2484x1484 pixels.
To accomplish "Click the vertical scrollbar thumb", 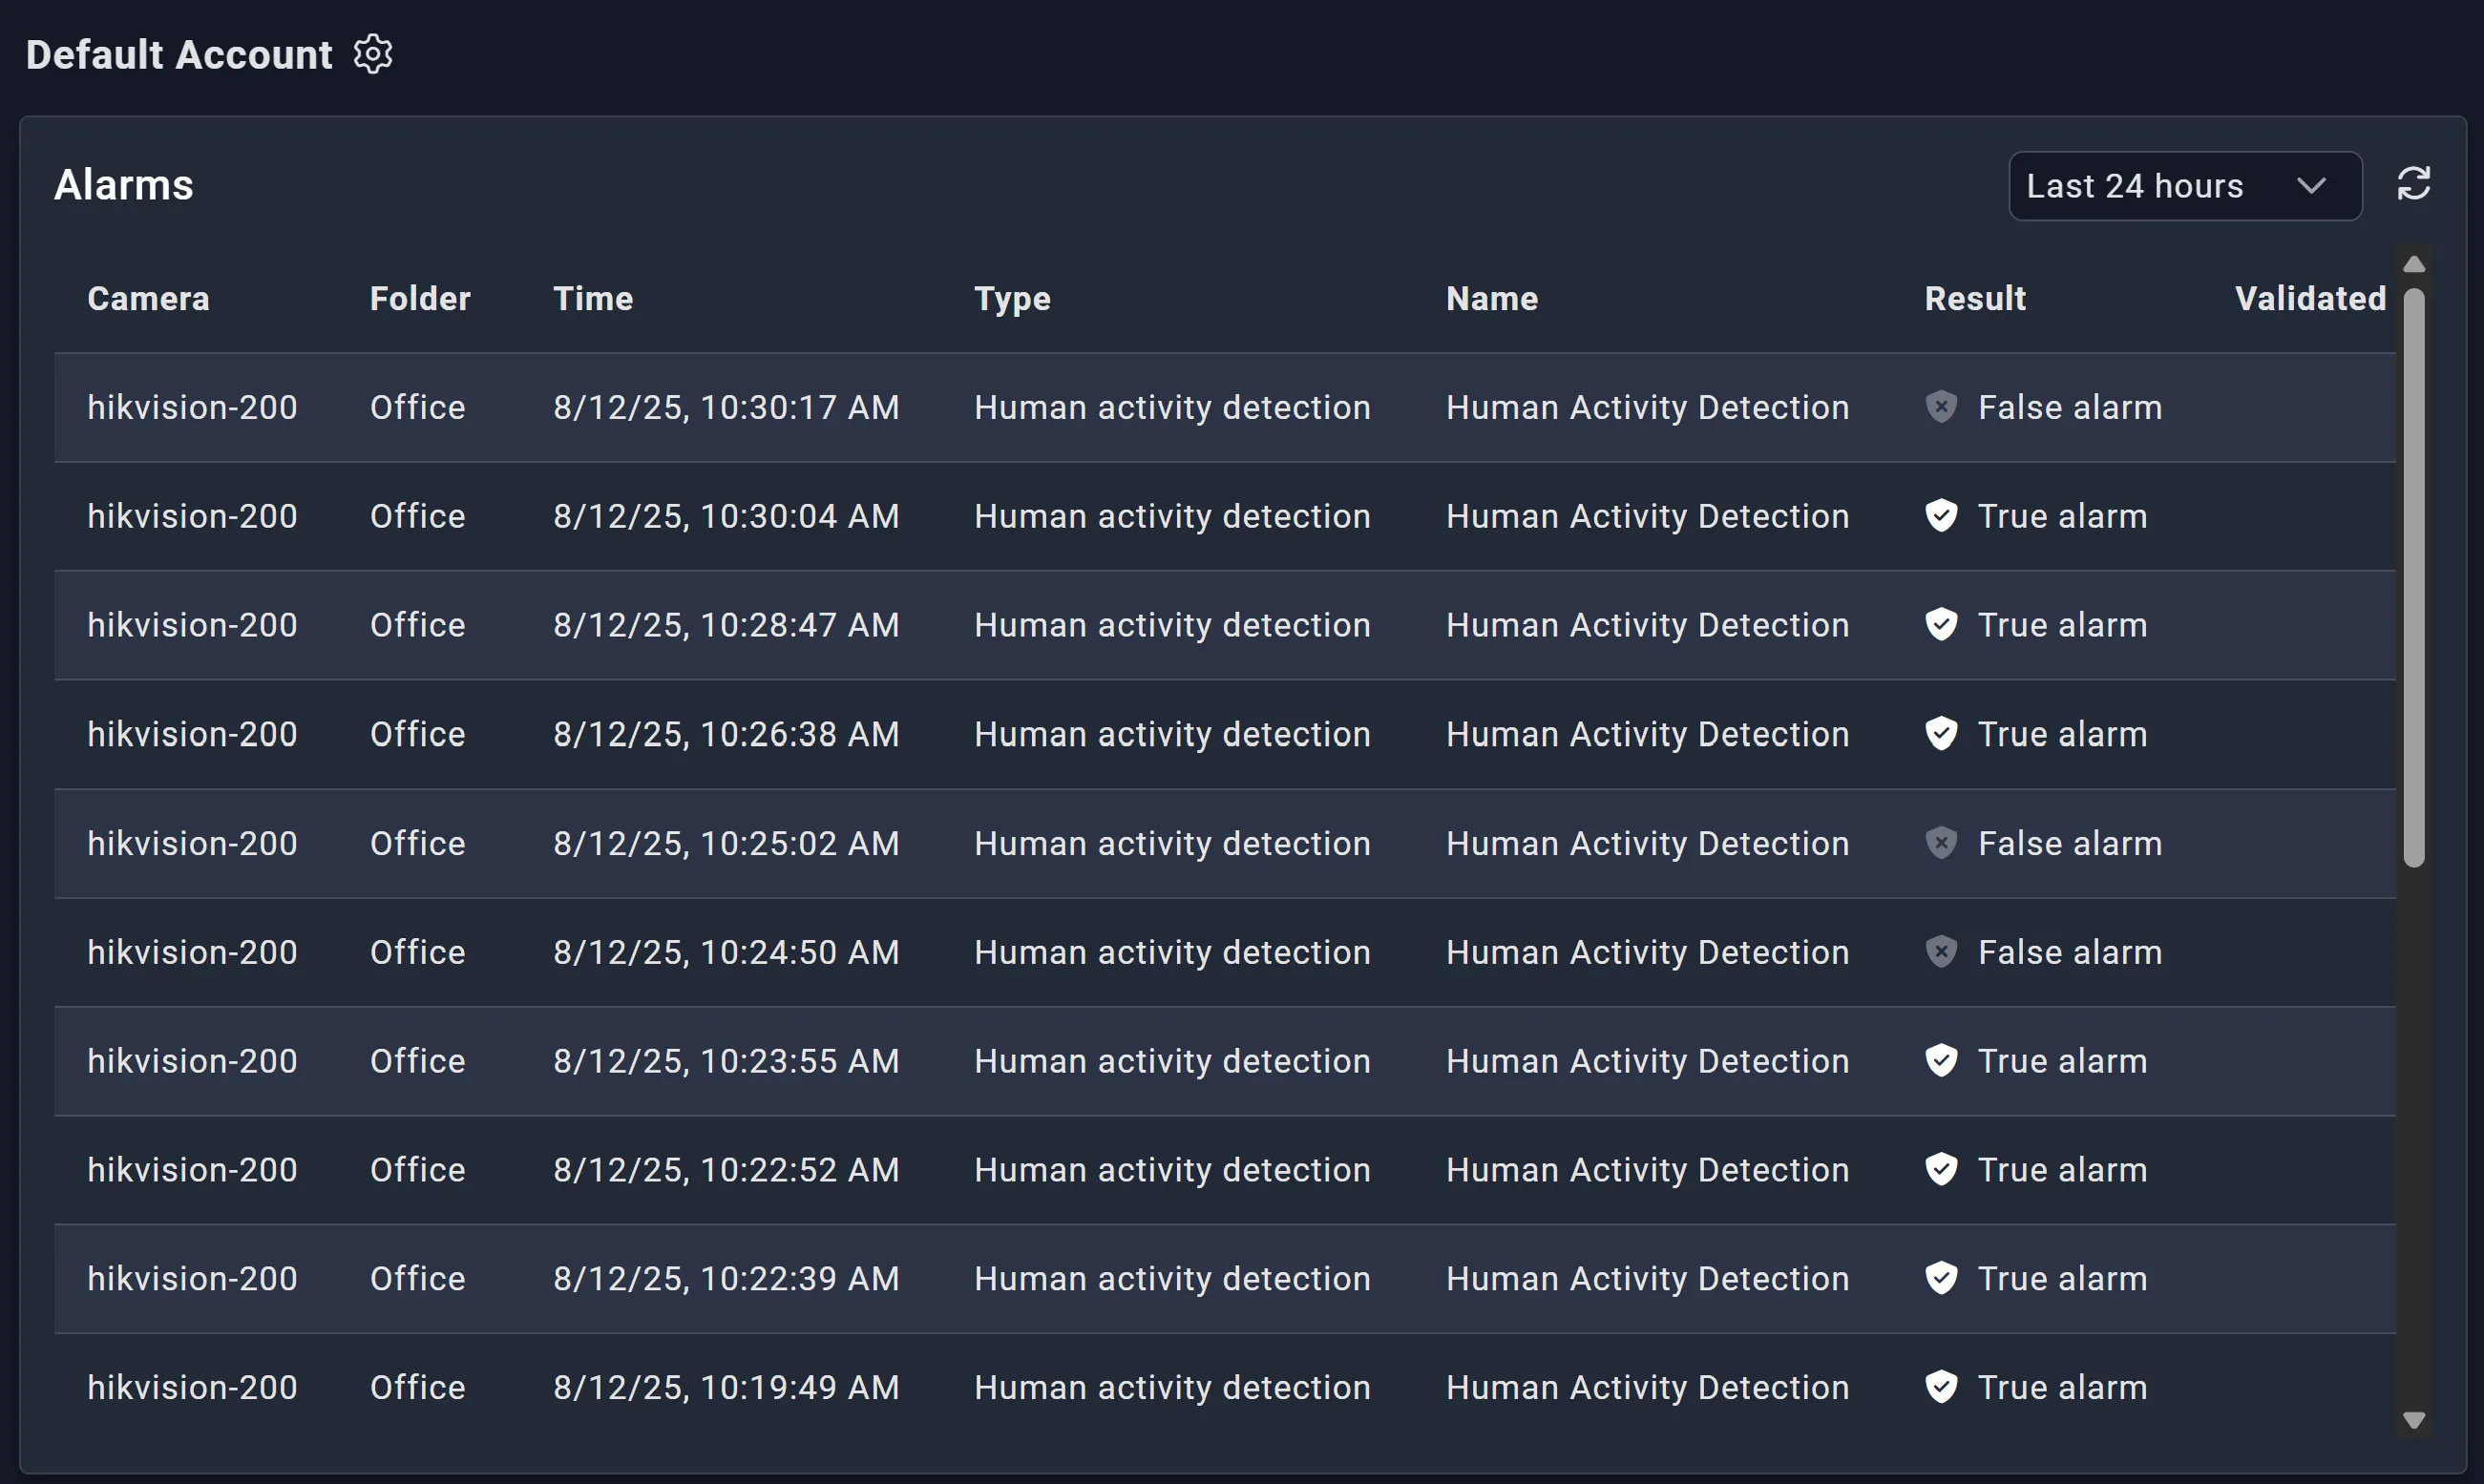I will (2413, 577).
